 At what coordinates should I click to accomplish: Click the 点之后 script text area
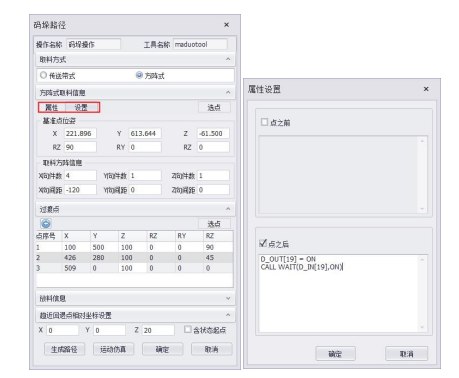pyautogui.click(x=339, y=294)
